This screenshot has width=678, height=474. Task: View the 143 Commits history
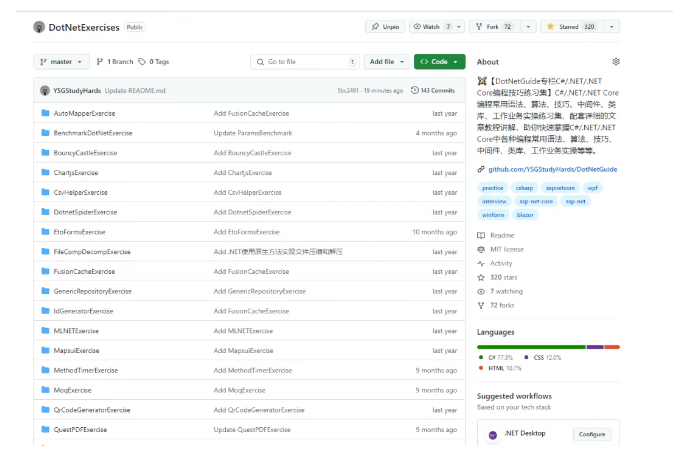click(433, 90)
